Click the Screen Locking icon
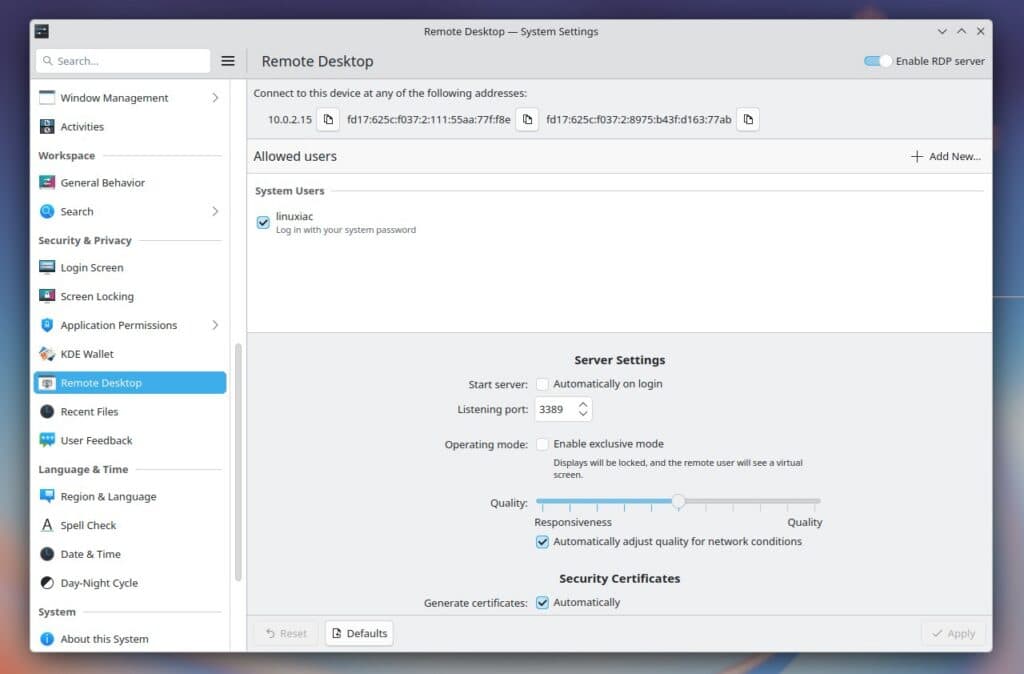Viewport: 1024px width, 674px height. [47, 296]
